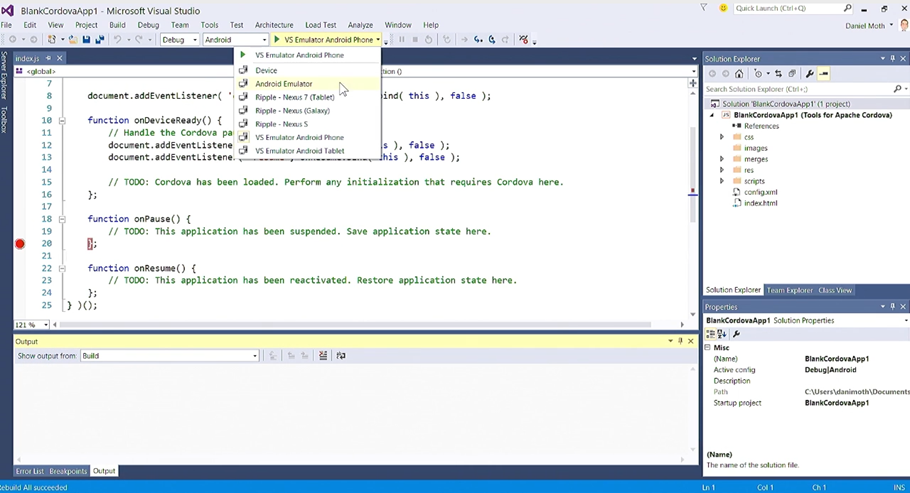Switch to the Error List tab
This screenshot has height=493, width=910.
(x=30, y=471)
